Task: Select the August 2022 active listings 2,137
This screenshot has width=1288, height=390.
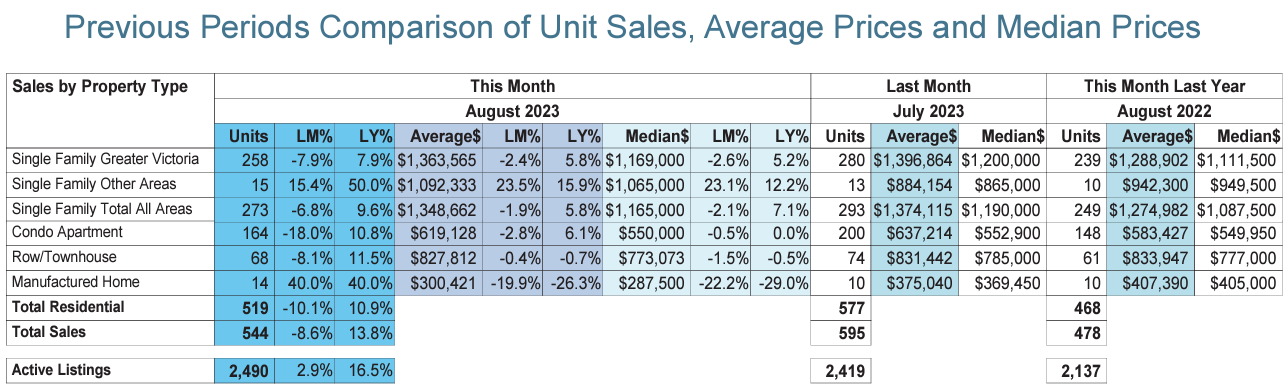Action: (1074, 371)
